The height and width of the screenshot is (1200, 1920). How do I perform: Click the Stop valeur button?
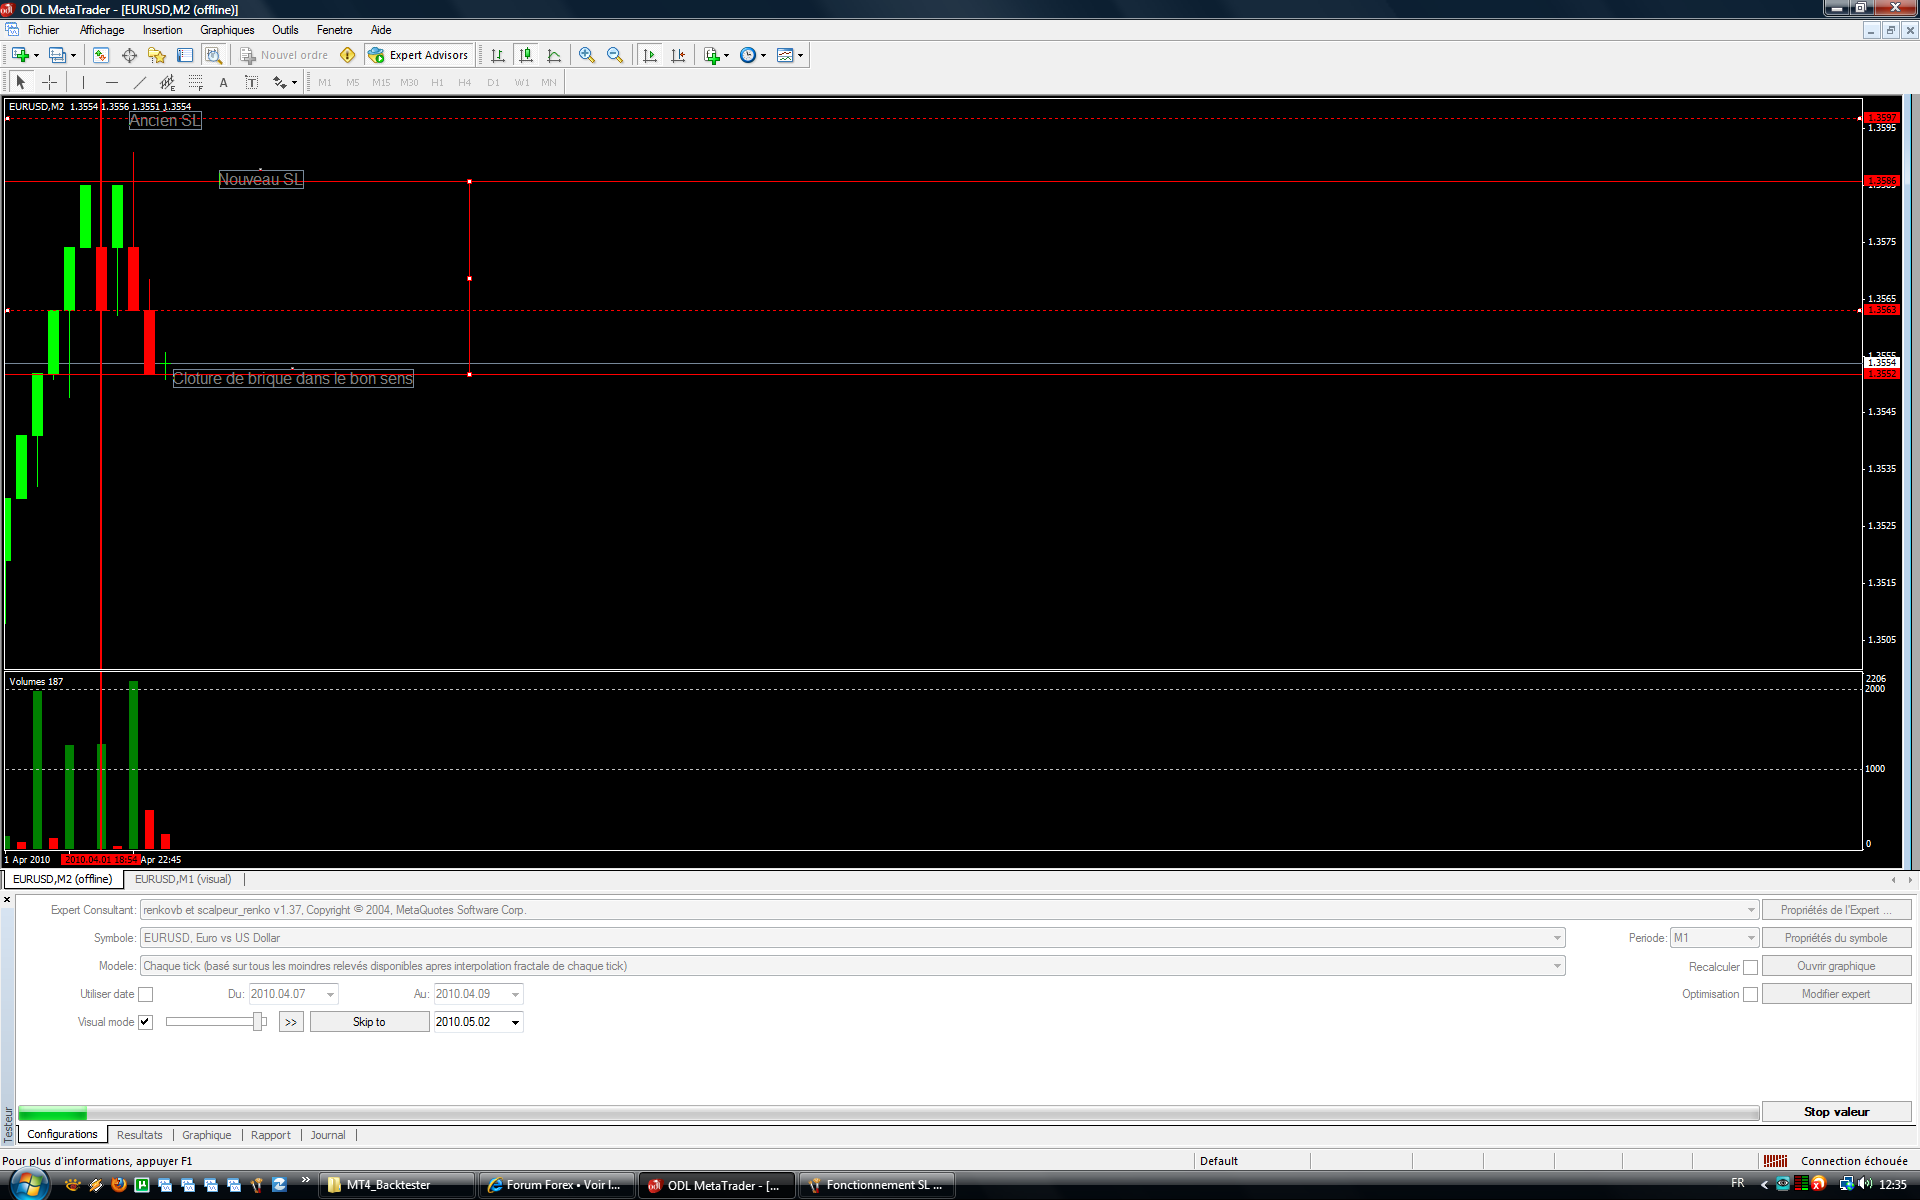click(x=1835, y=1112)
